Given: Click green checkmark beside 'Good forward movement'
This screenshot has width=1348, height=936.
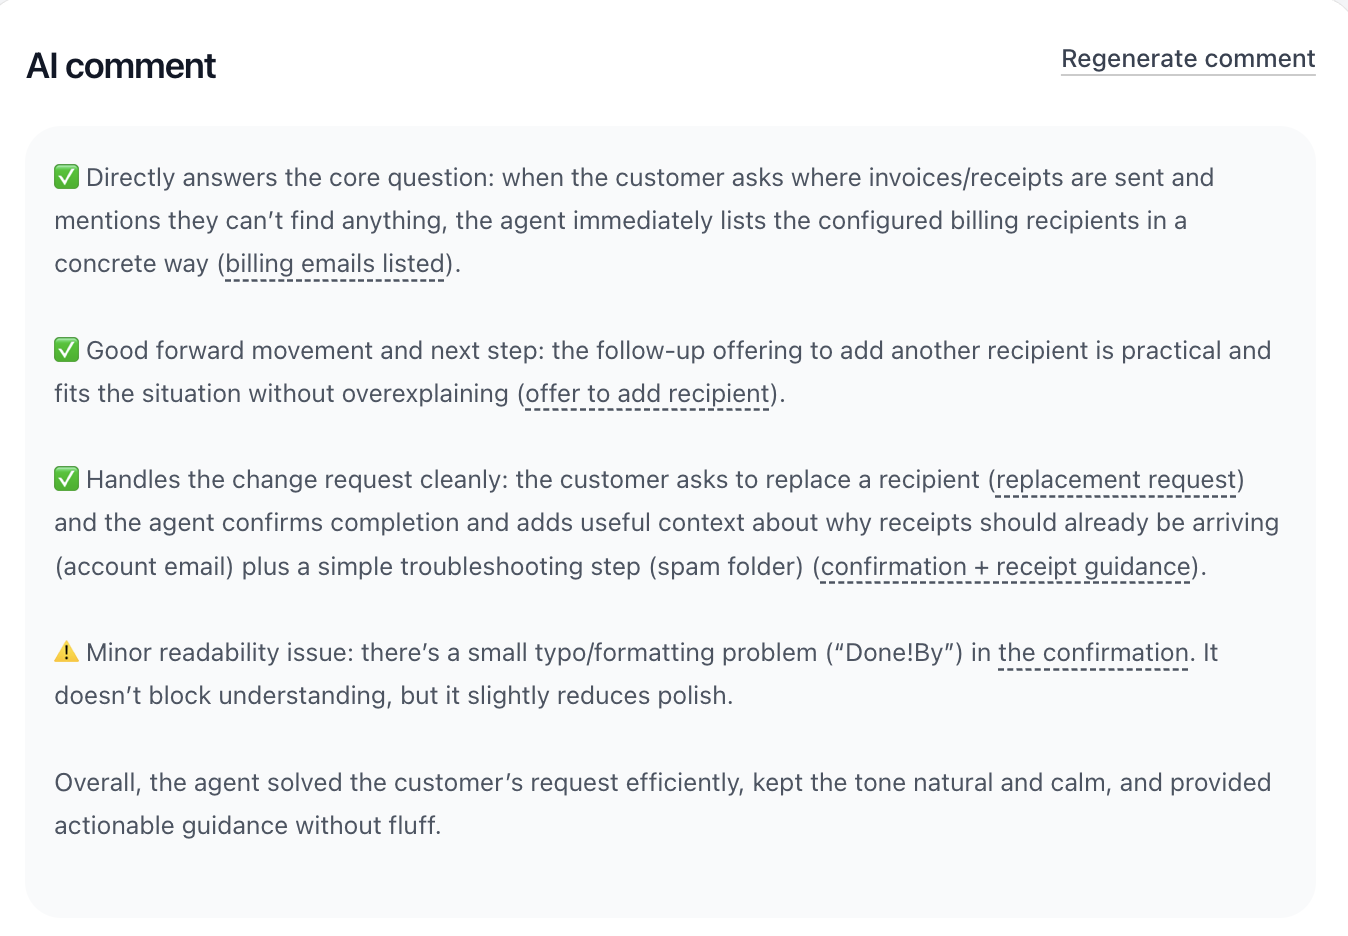Looking at the screenshot, I should point(66,351).
